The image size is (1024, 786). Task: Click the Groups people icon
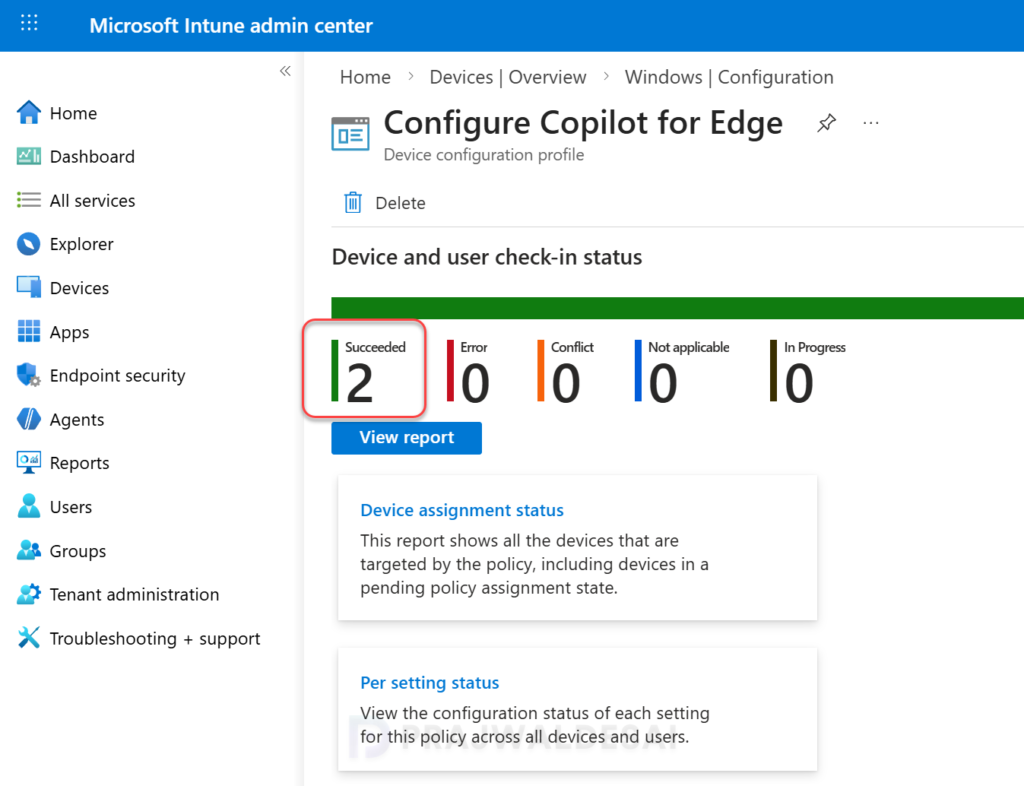29,550
